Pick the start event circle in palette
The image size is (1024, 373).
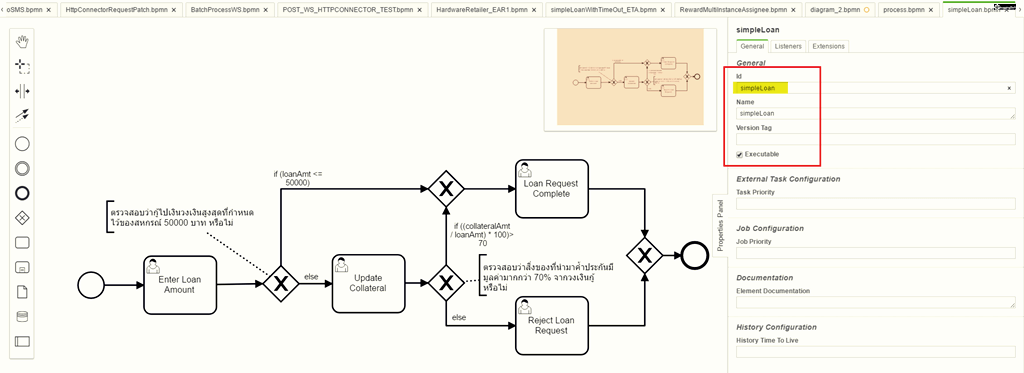point(22,144)
